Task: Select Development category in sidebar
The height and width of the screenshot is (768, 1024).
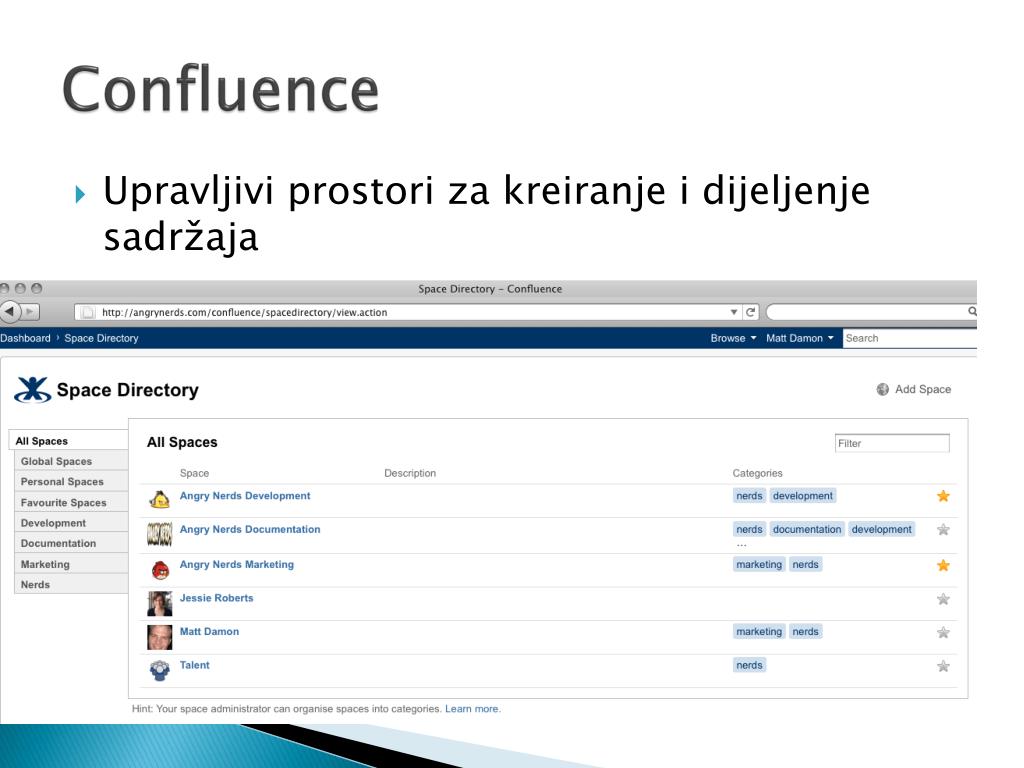Action: coord(71,522)
